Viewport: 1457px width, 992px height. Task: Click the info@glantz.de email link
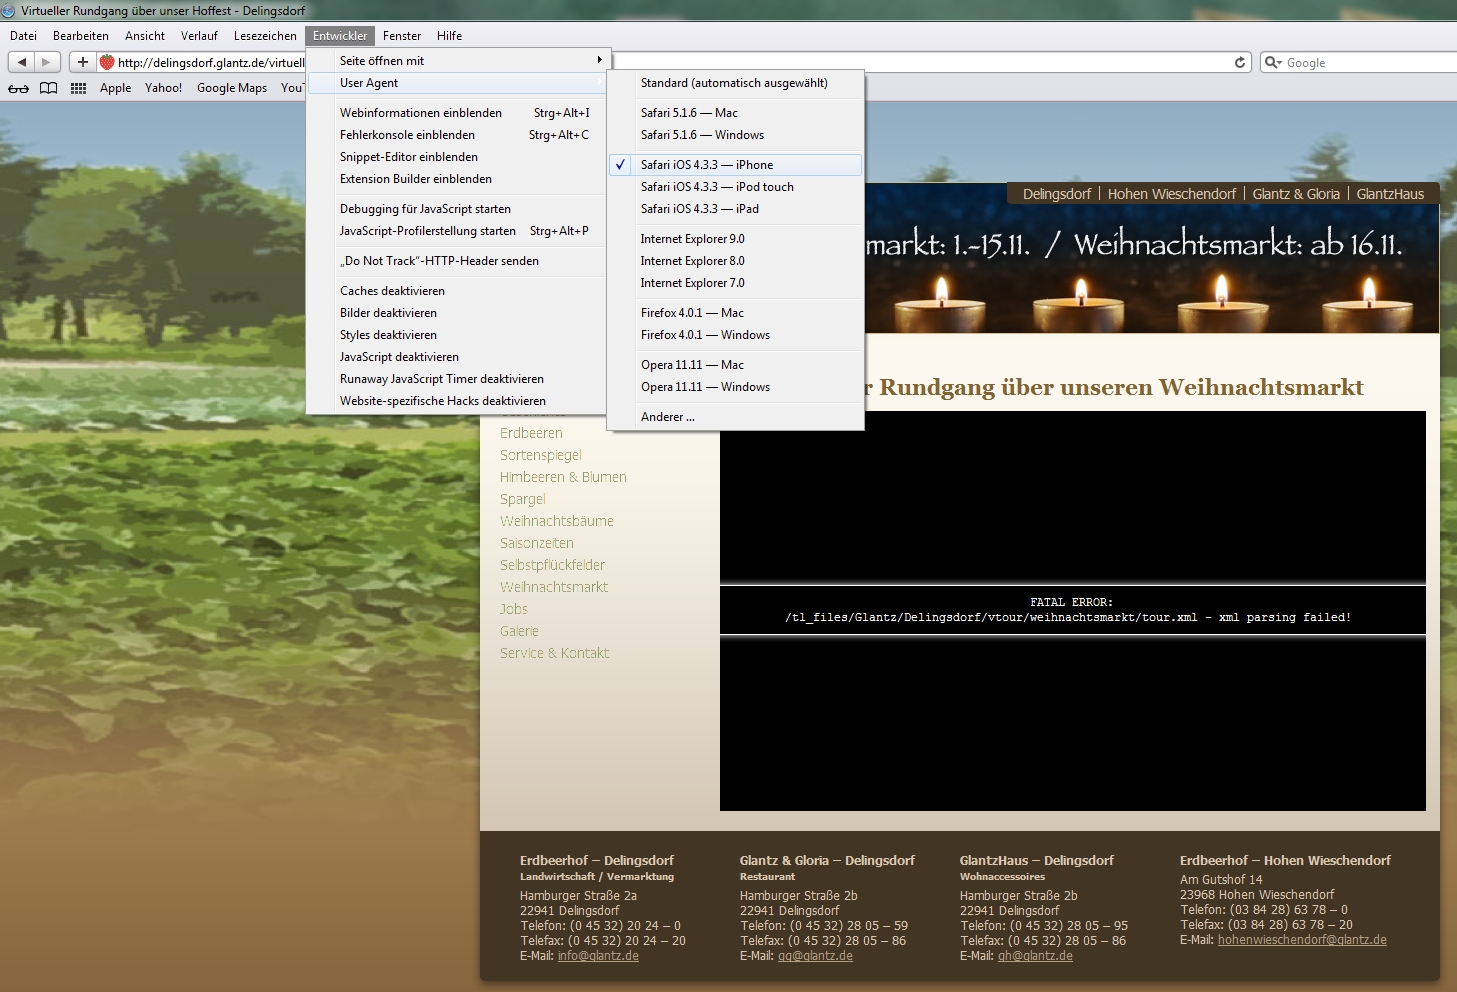point(598,956)
